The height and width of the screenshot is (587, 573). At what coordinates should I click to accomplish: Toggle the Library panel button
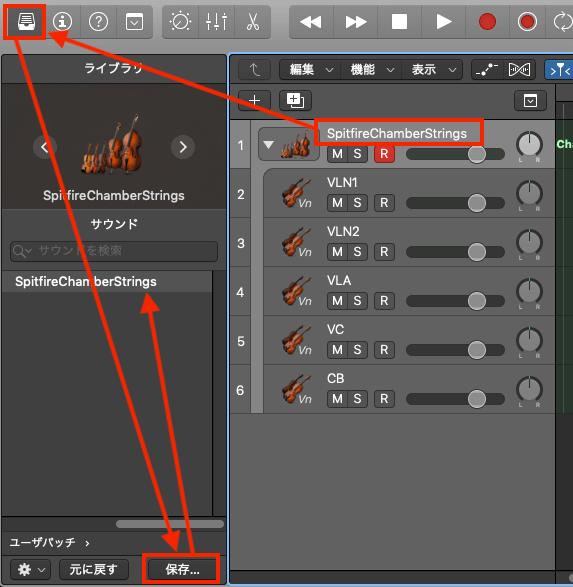click(26, 22)
